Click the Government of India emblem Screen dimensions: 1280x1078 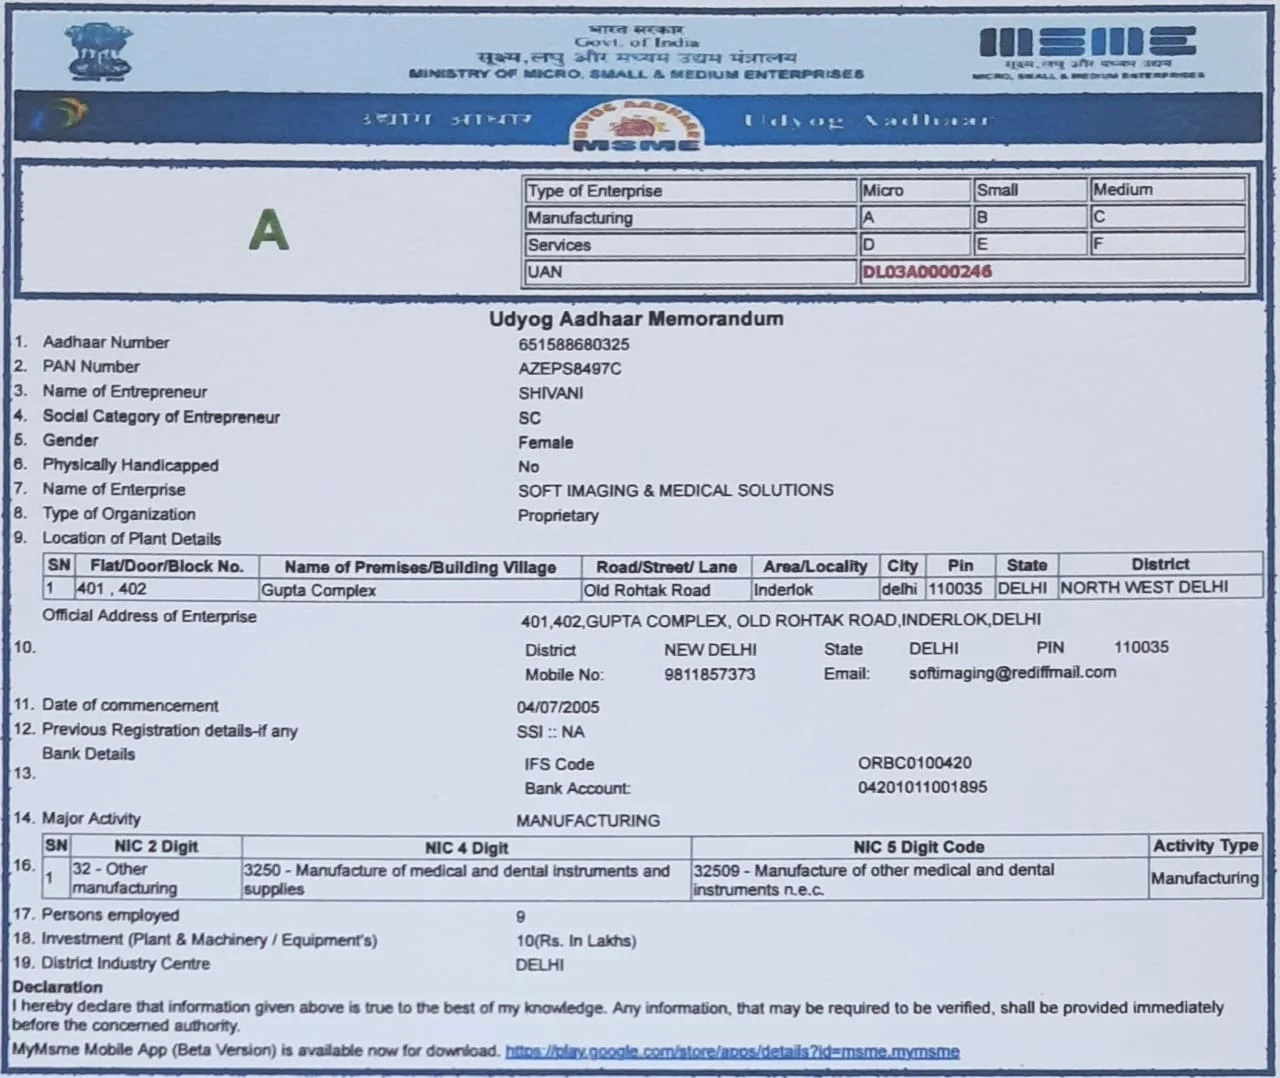[100, 51]
